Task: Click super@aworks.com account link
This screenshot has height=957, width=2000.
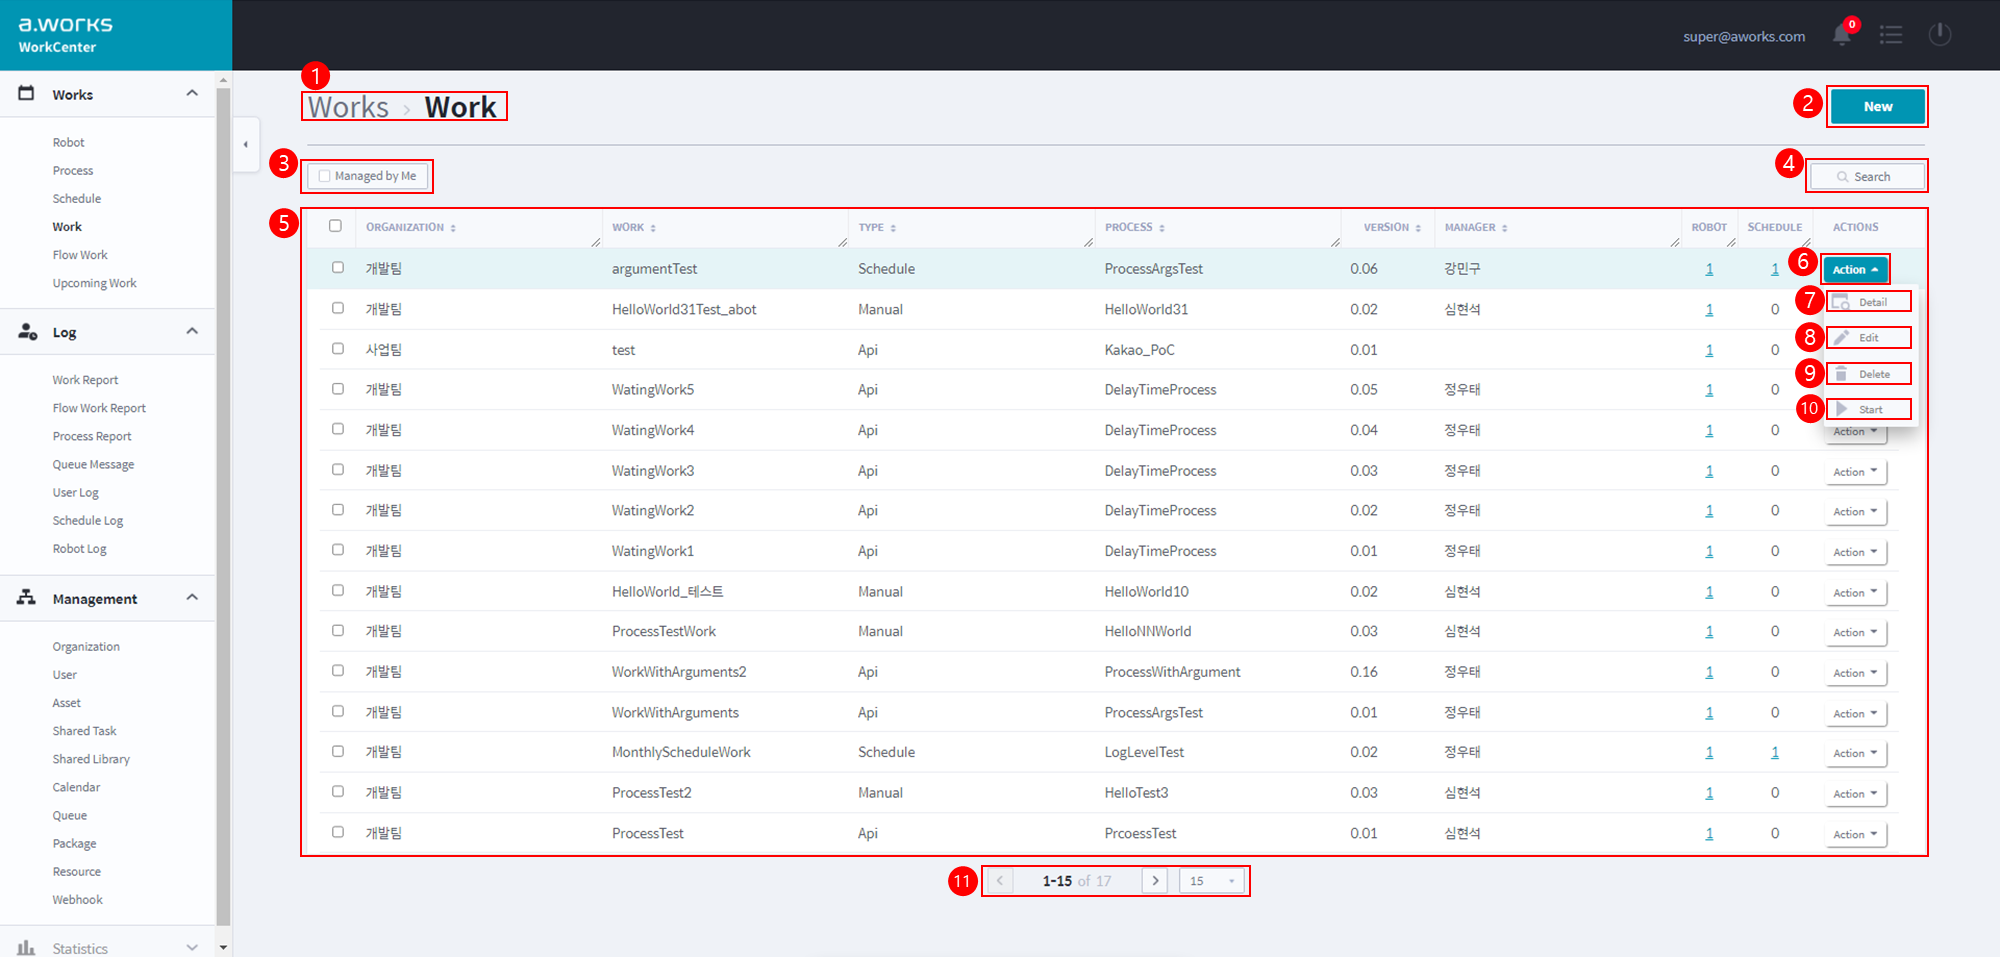Action: coord(1744,36)
